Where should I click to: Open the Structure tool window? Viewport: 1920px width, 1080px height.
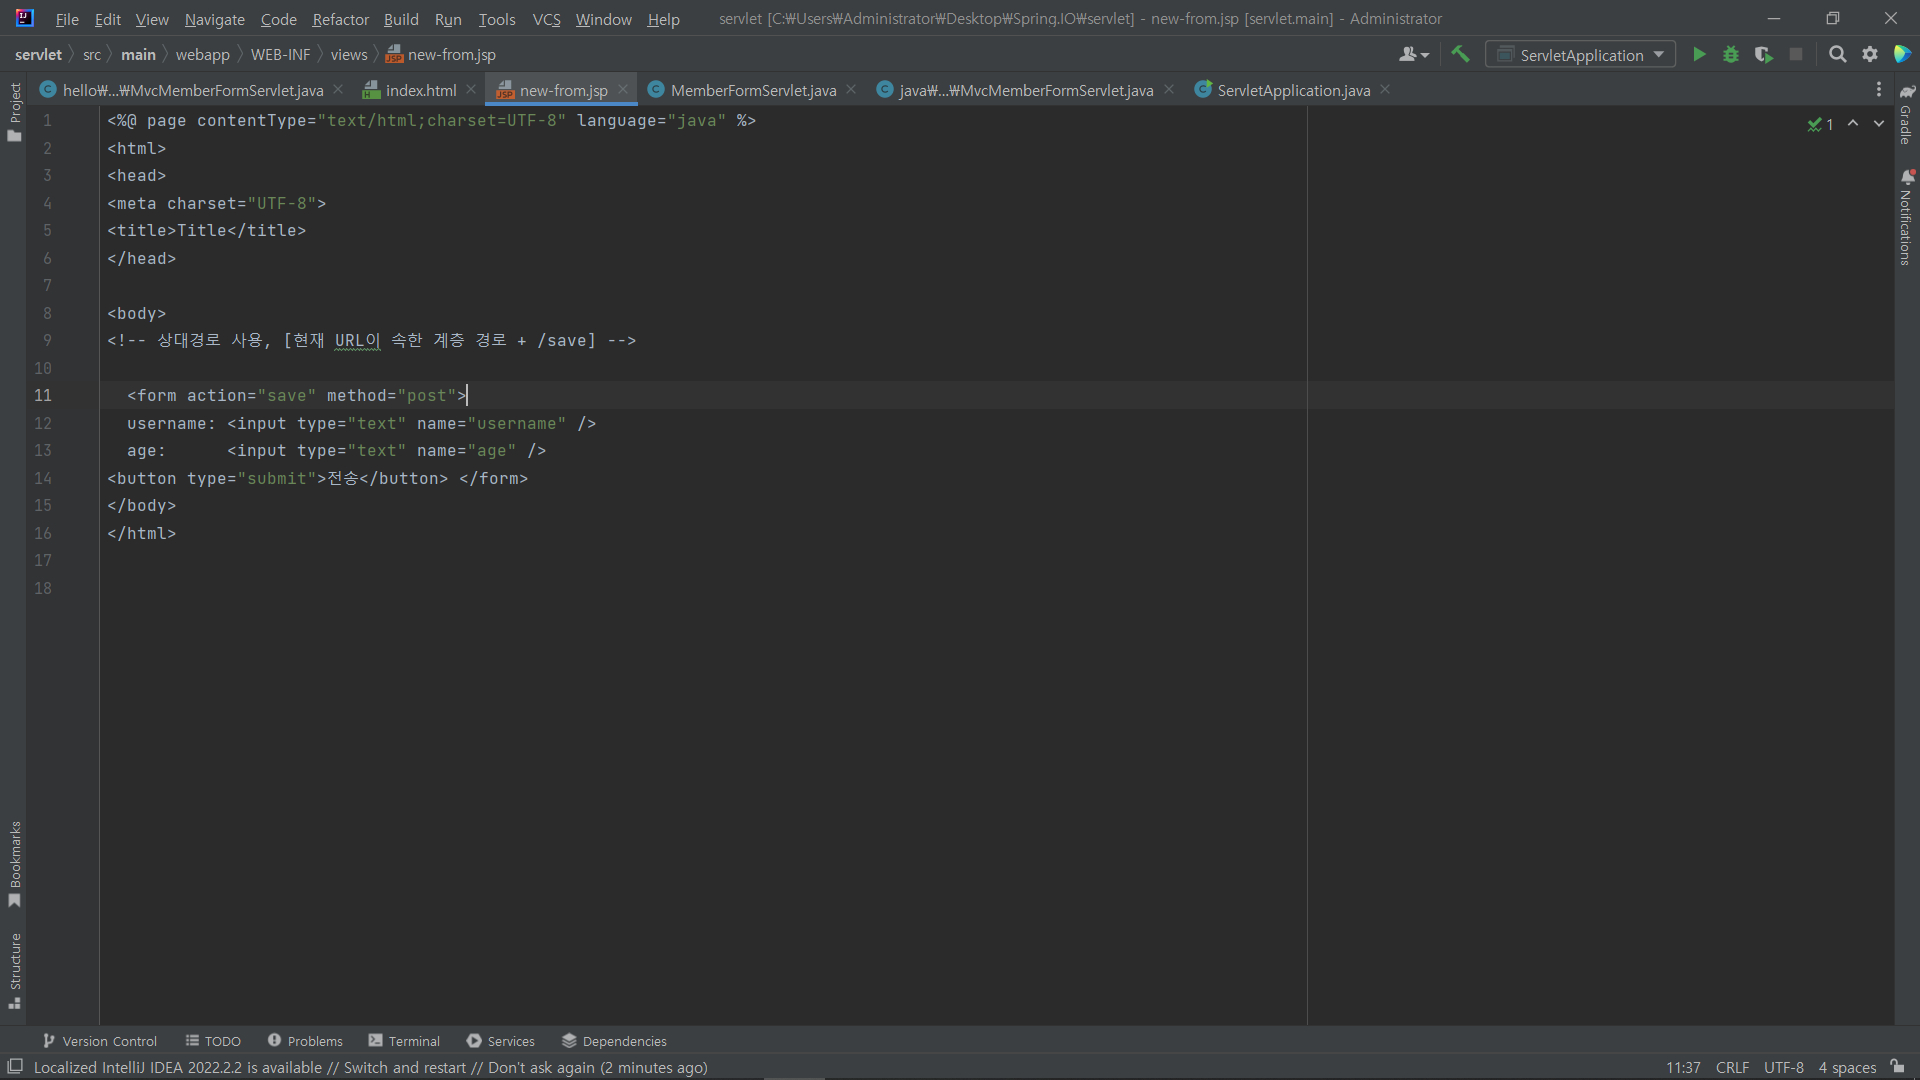click(14, 971)
